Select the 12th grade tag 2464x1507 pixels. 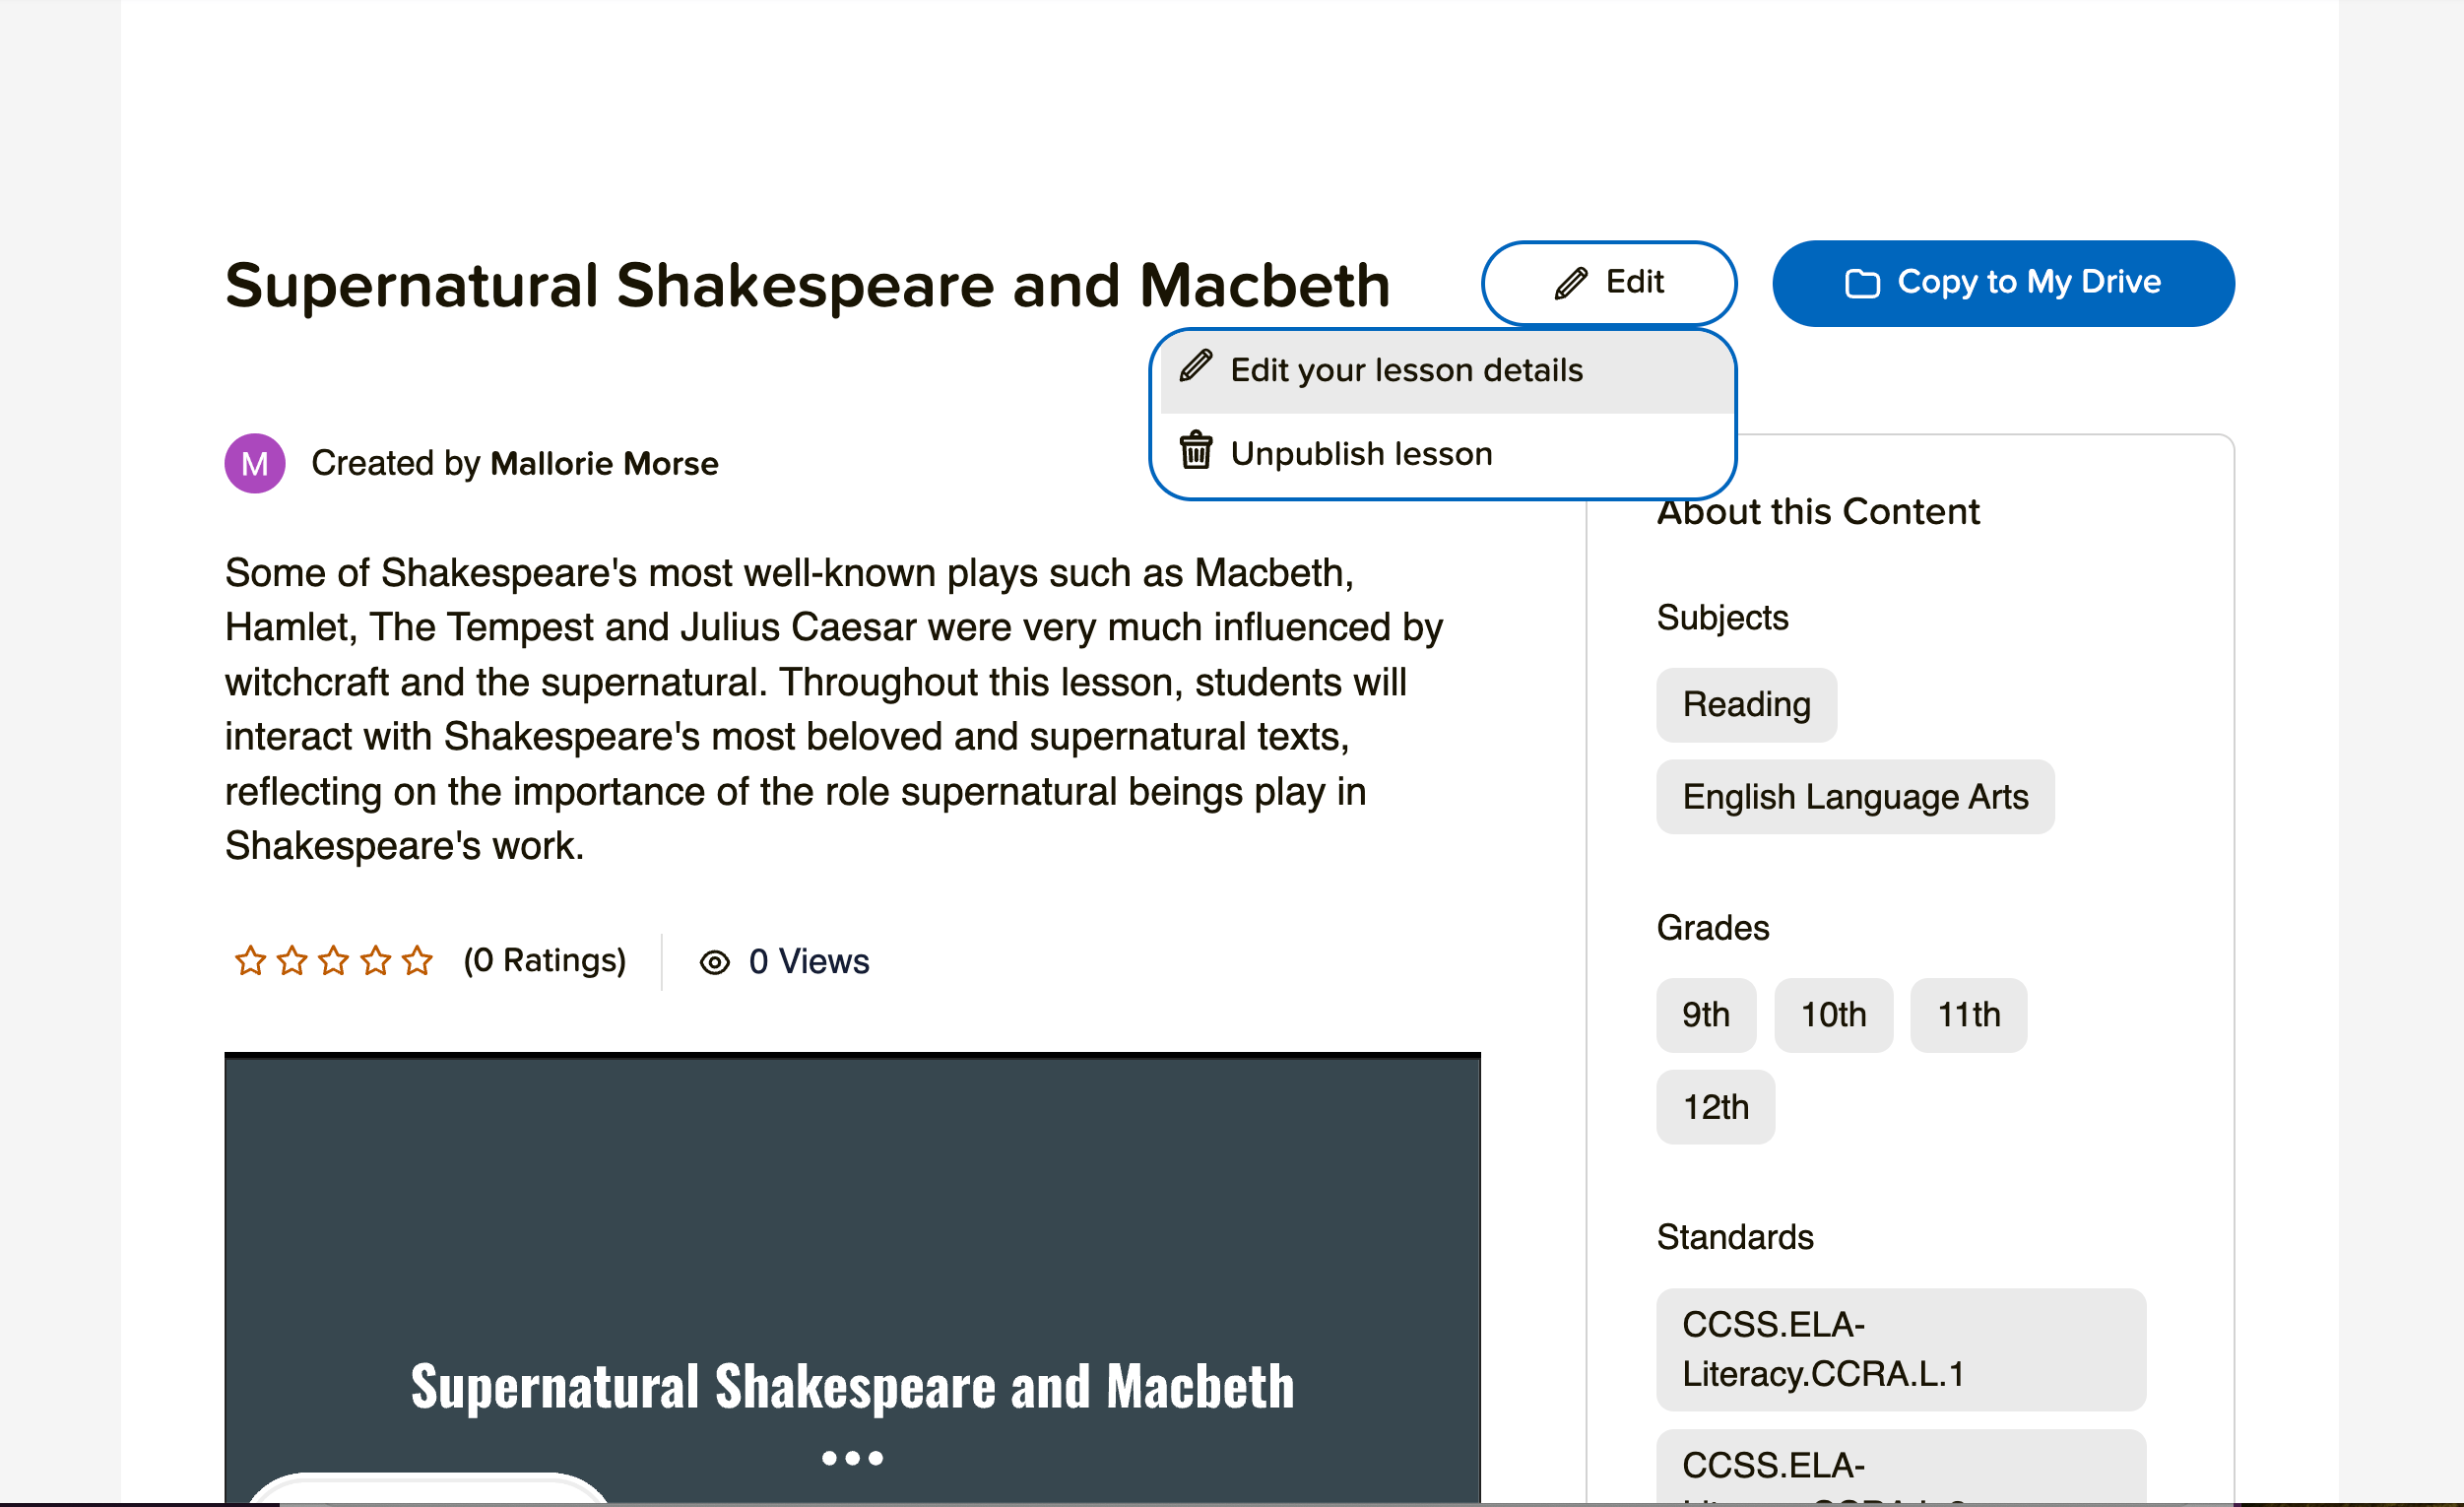tap(1716, 1107)
